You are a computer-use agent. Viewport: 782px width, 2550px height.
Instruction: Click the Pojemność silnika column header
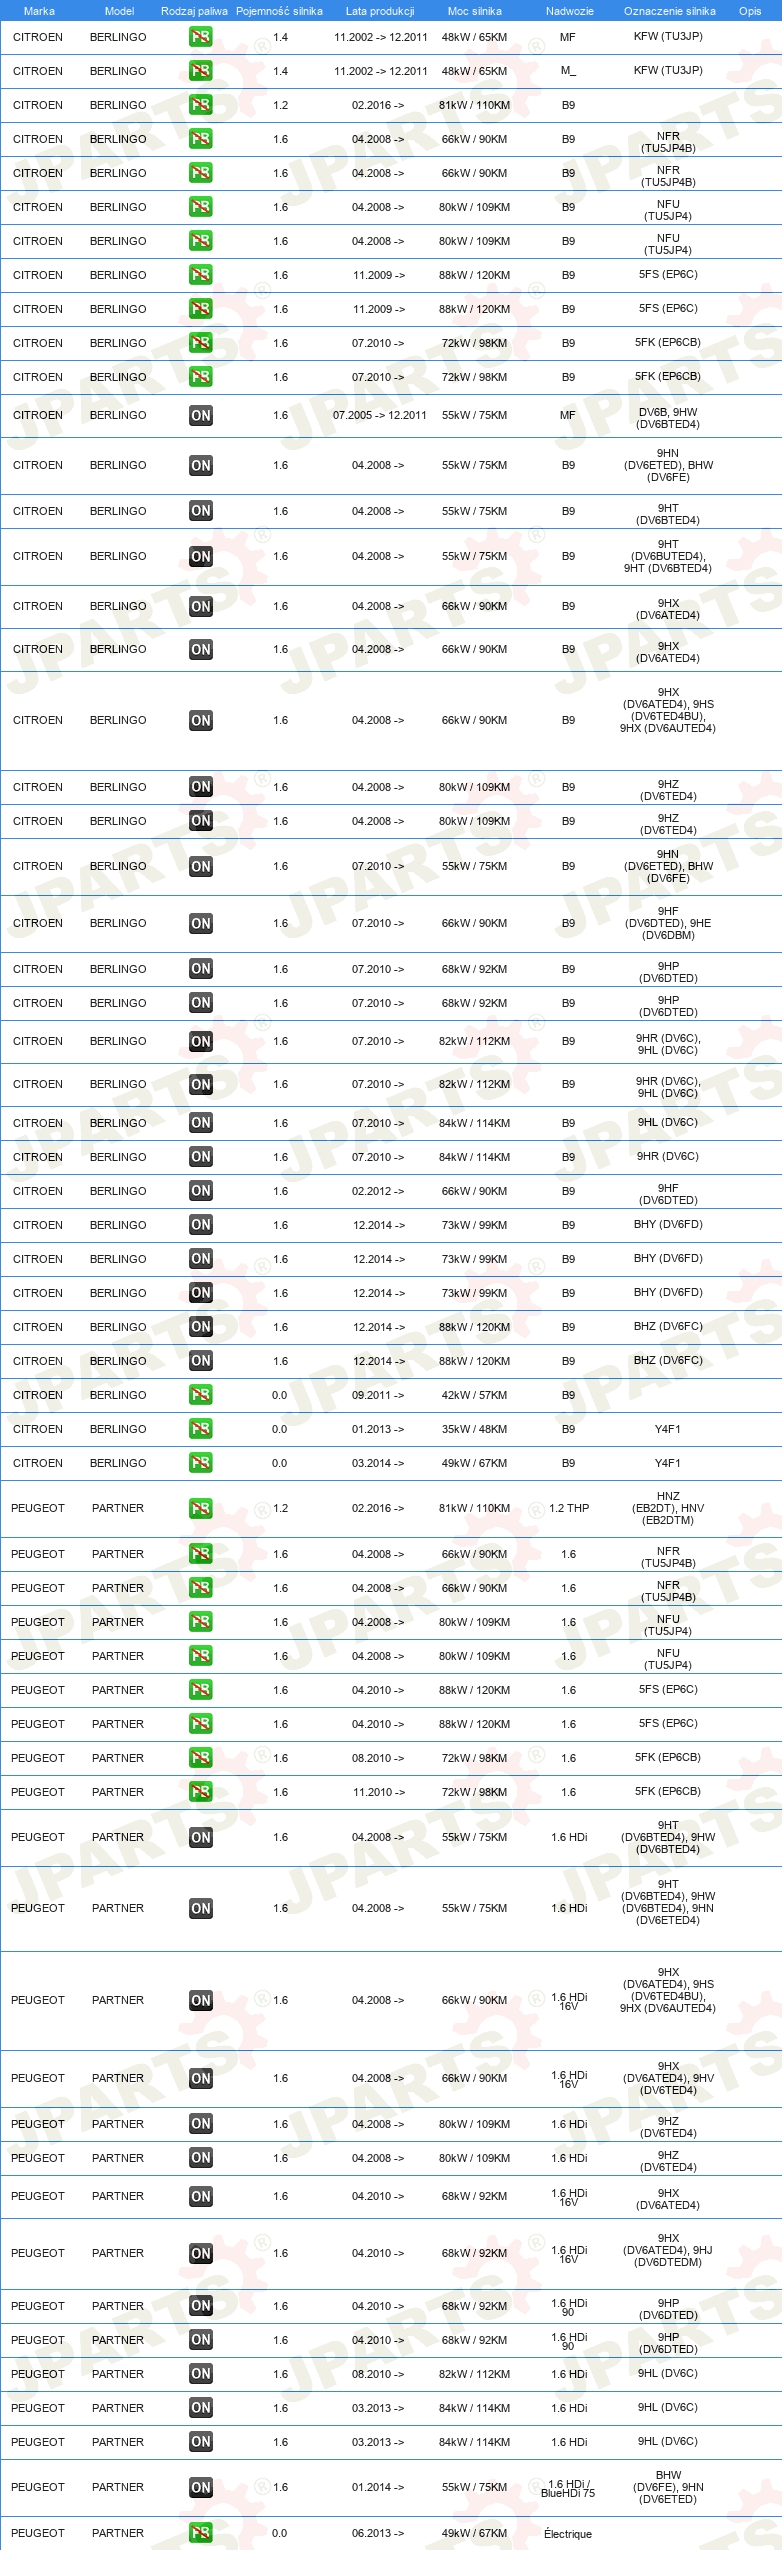point(279,11)
